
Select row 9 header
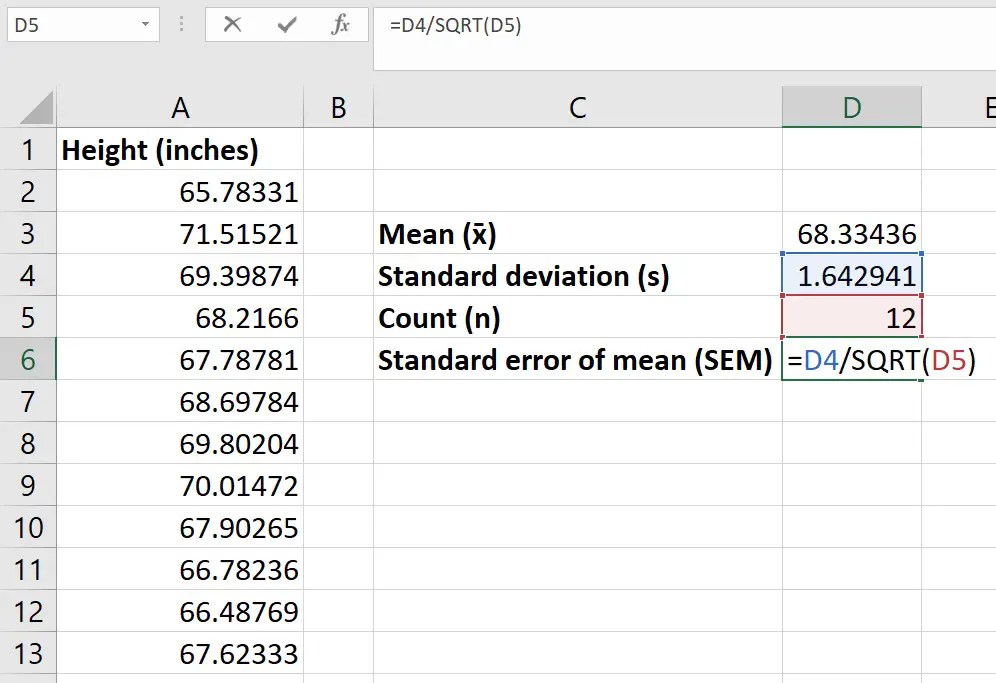pyautogui.click(x=28, y=485)
